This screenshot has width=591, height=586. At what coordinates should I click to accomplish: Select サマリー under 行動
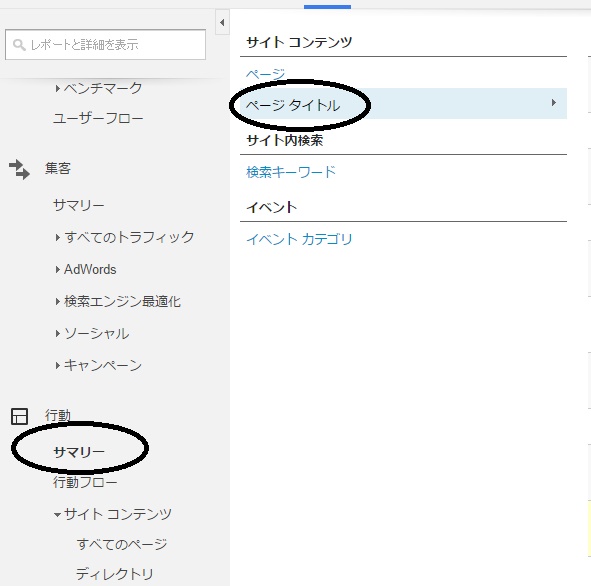79,451
